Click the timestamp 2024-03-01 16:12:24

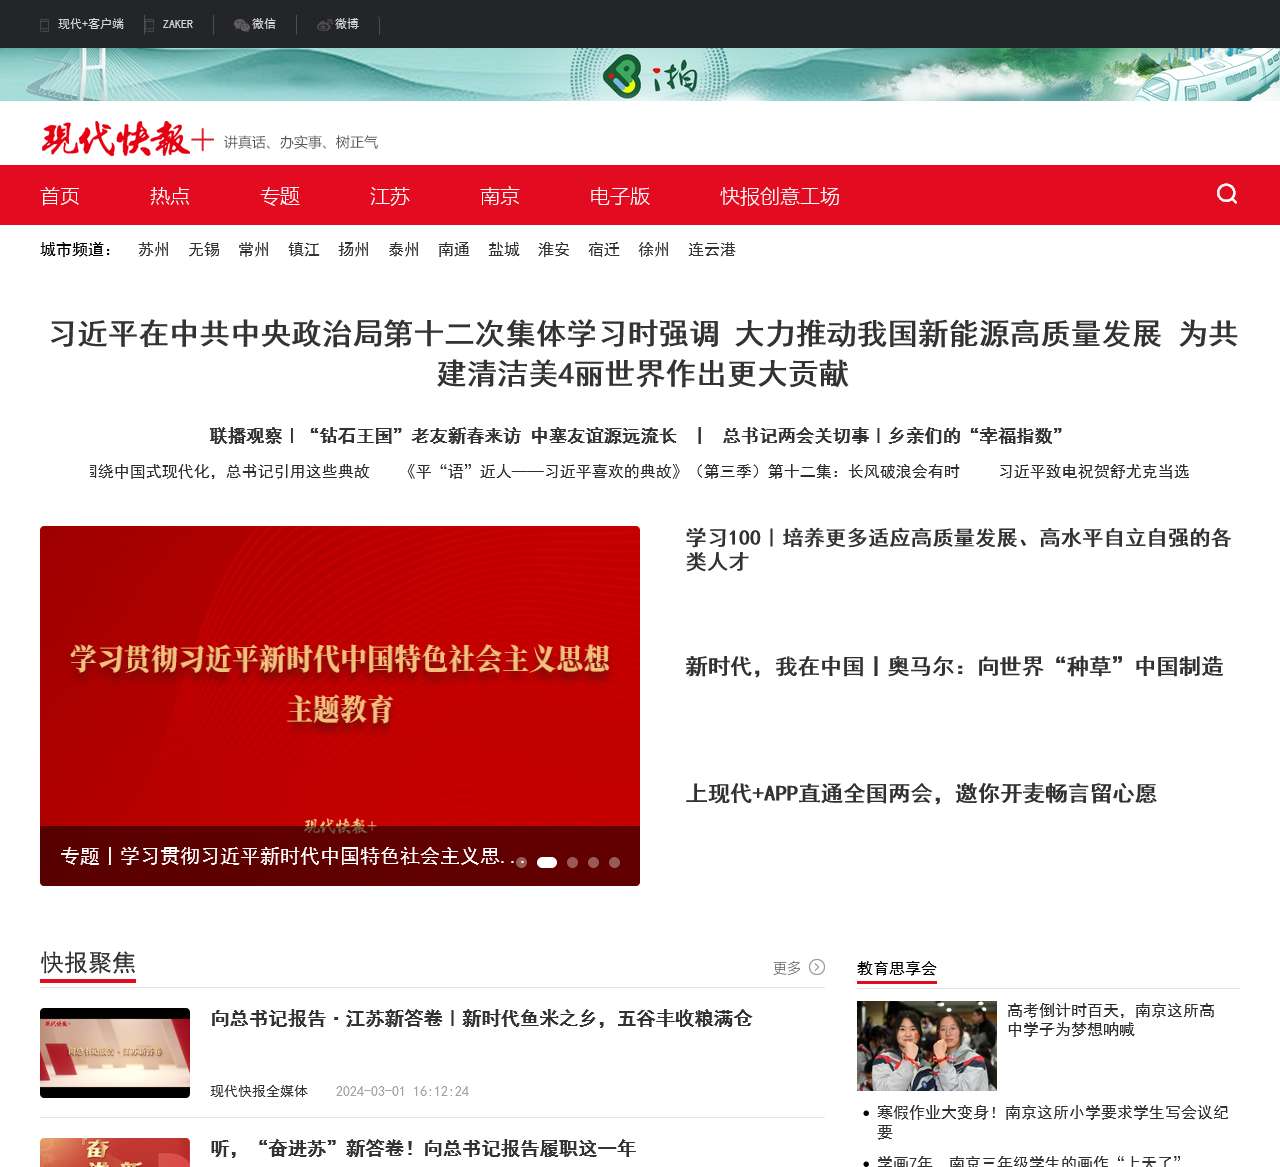[402, 1091]
